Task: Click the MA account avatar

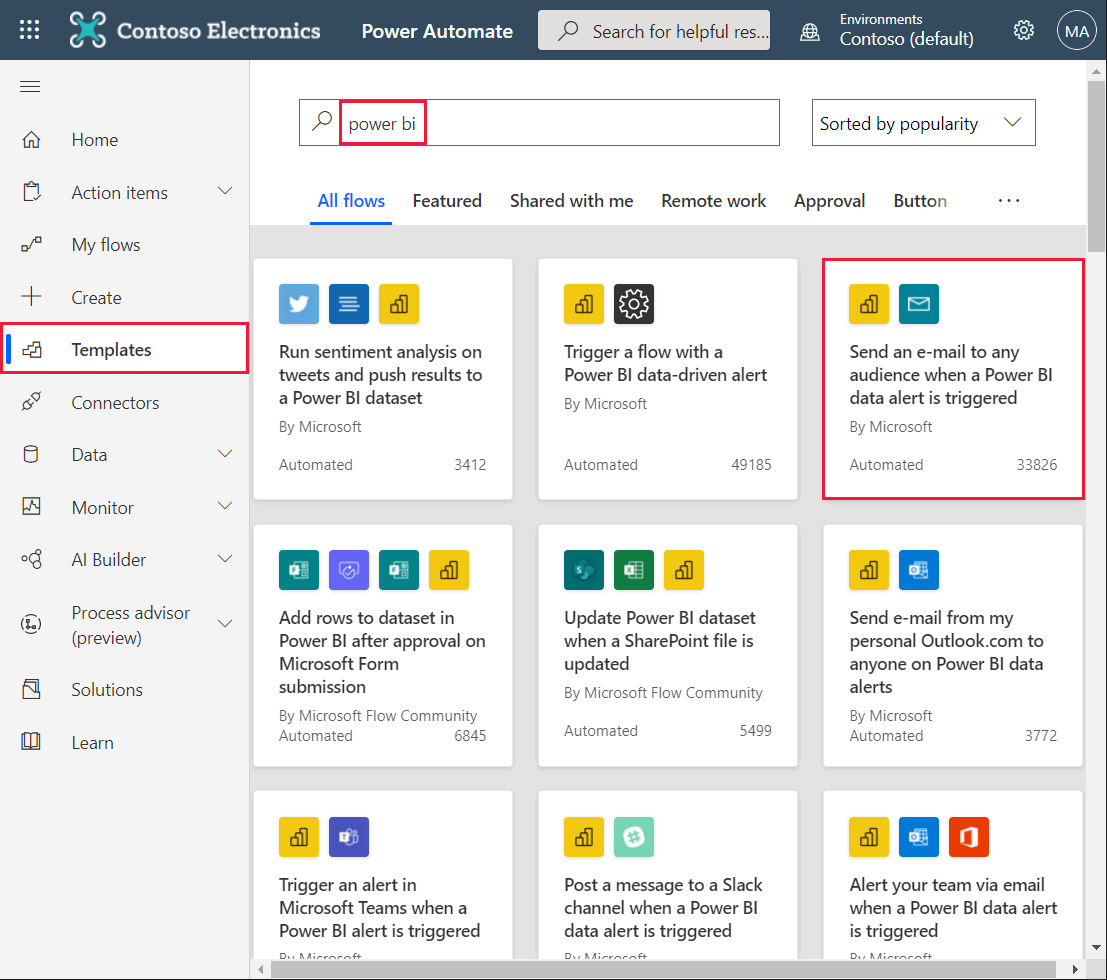Action: click(x=1077, y=30)
